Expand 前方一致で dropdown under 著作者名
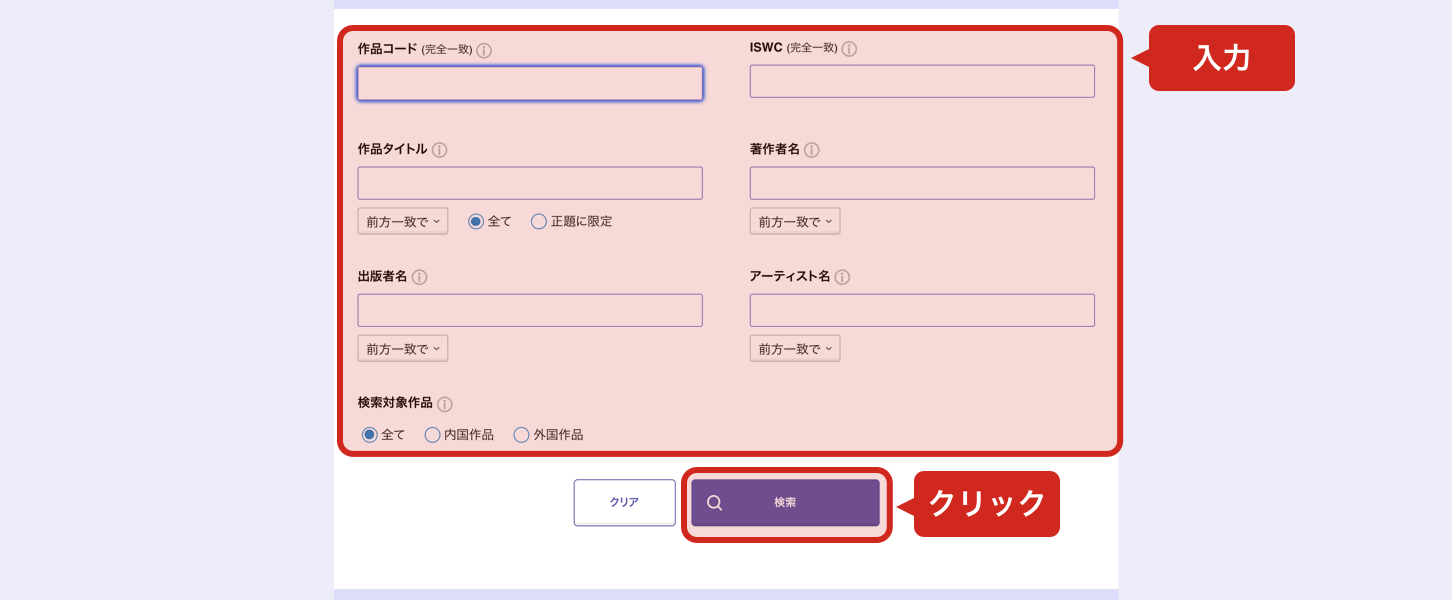Screen dimensions: 1452x600 pos(795,221)
